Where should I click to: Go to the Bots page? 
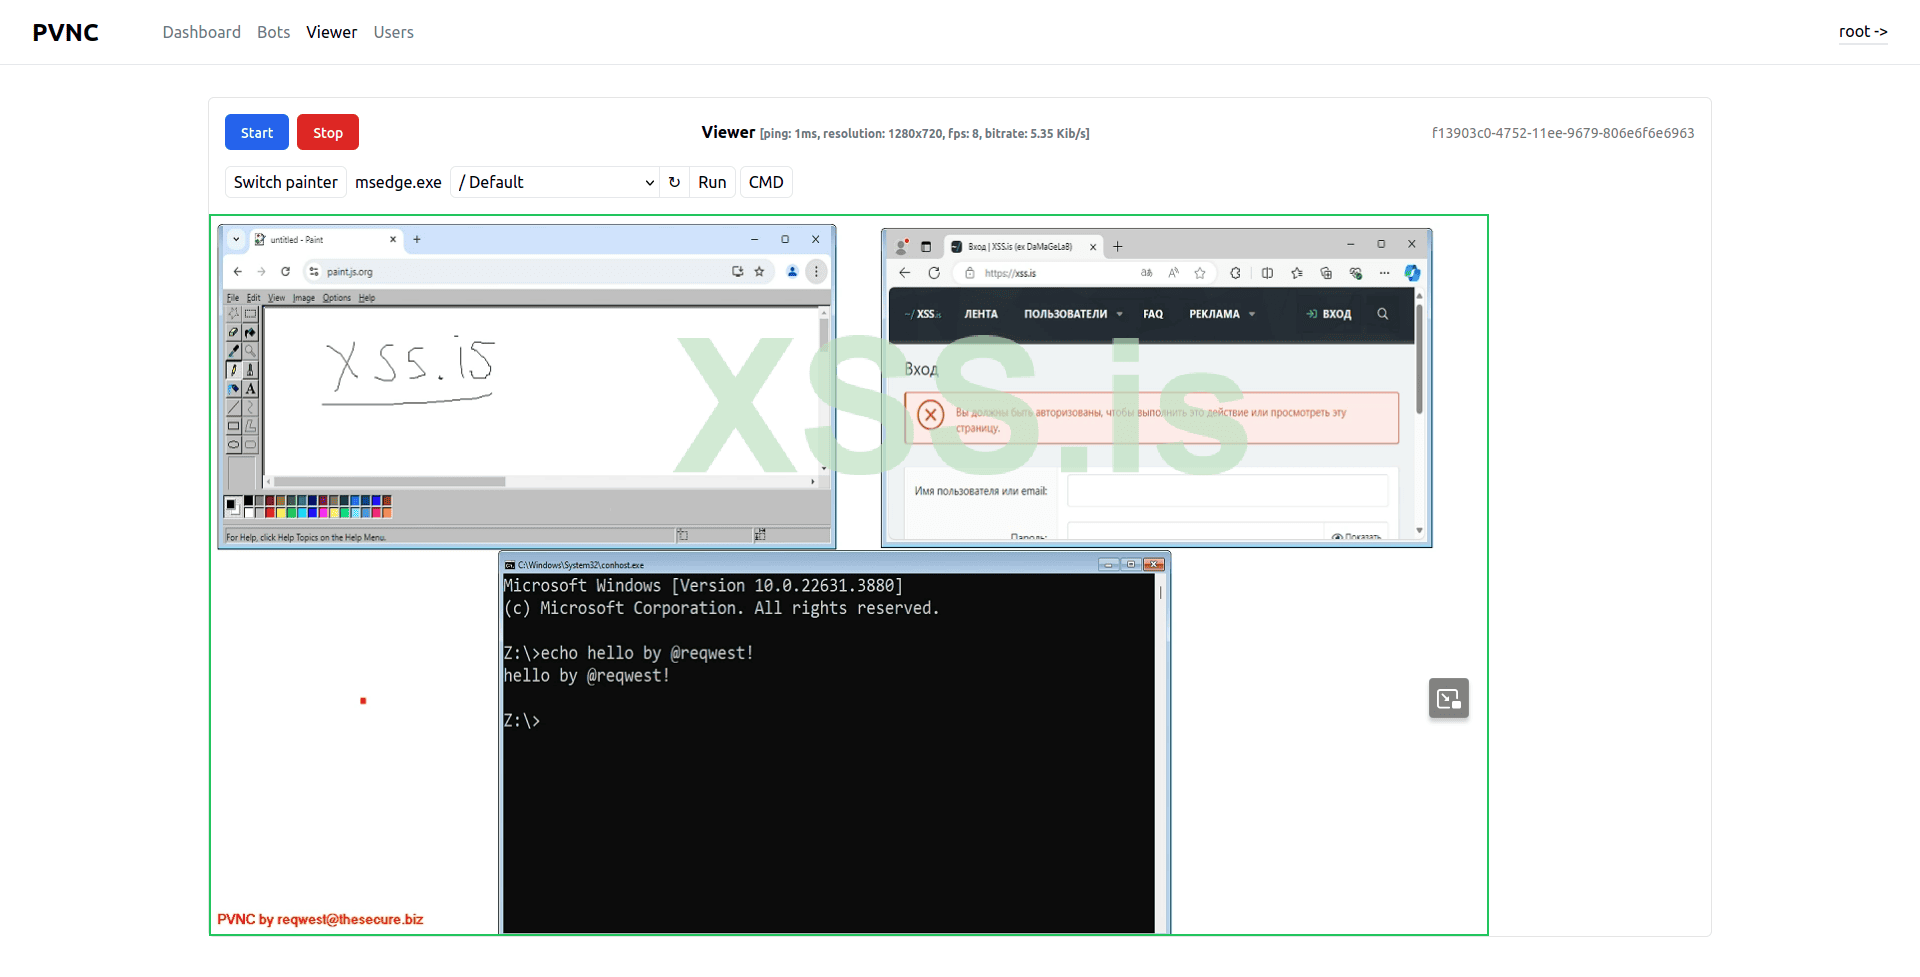click(x=274, y=32)
